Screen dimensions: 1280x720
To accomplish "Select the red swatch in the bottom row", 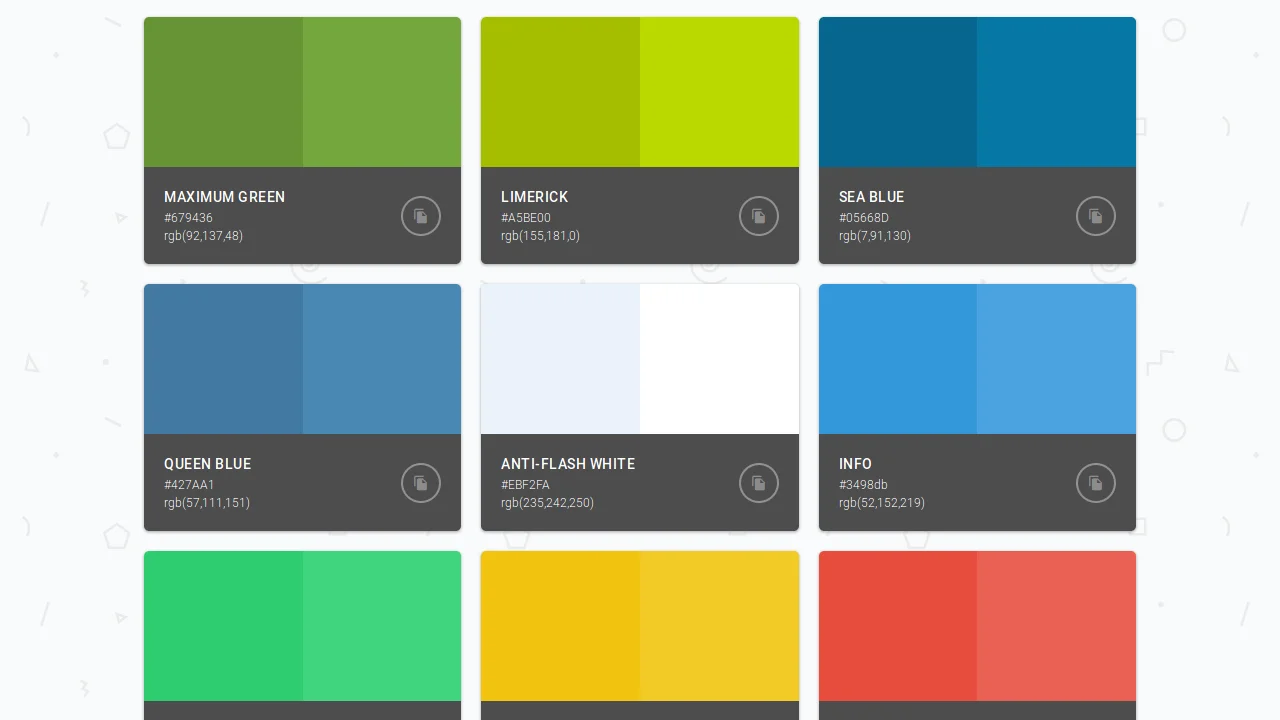I will tap(977, 625).
